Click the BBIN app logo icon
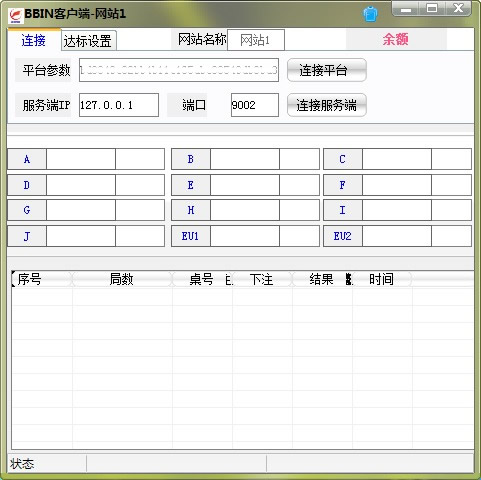Screen dimensions: 481x480 (x=16, y=15)
